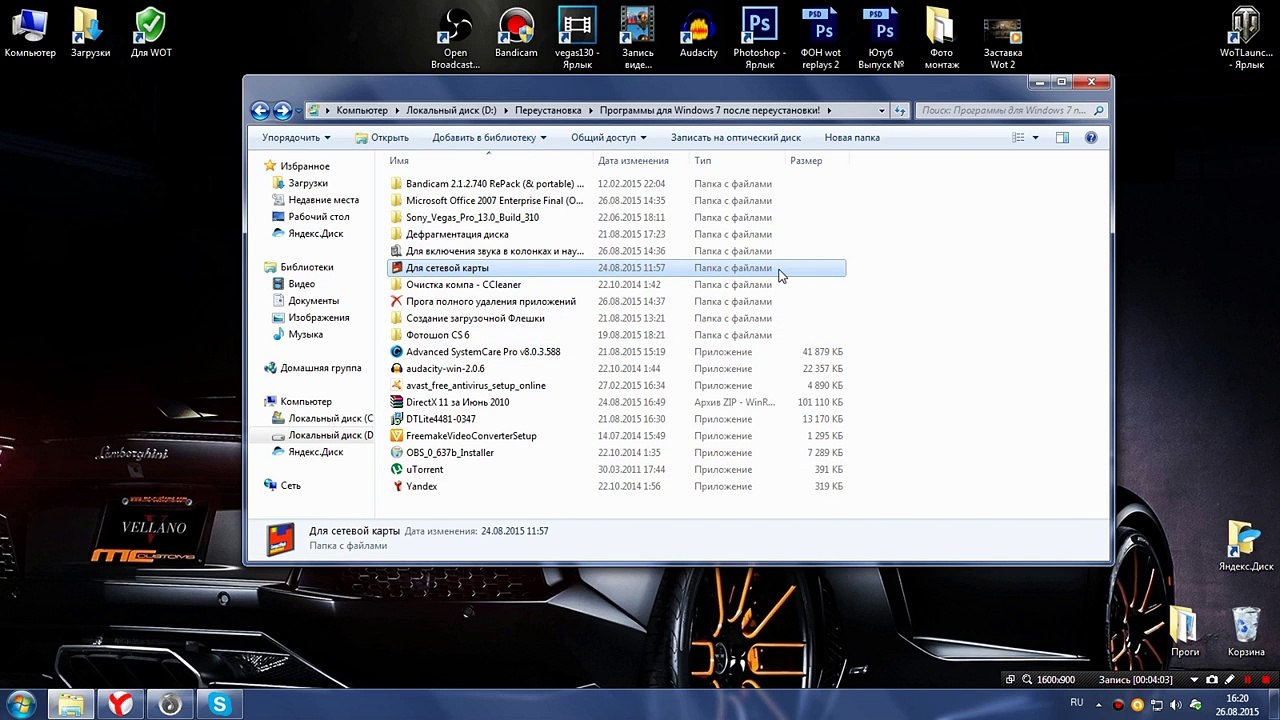The image size is (1280, 720).
Task: Open the Упорядочить dropdown menu
Action: point(296,138)
